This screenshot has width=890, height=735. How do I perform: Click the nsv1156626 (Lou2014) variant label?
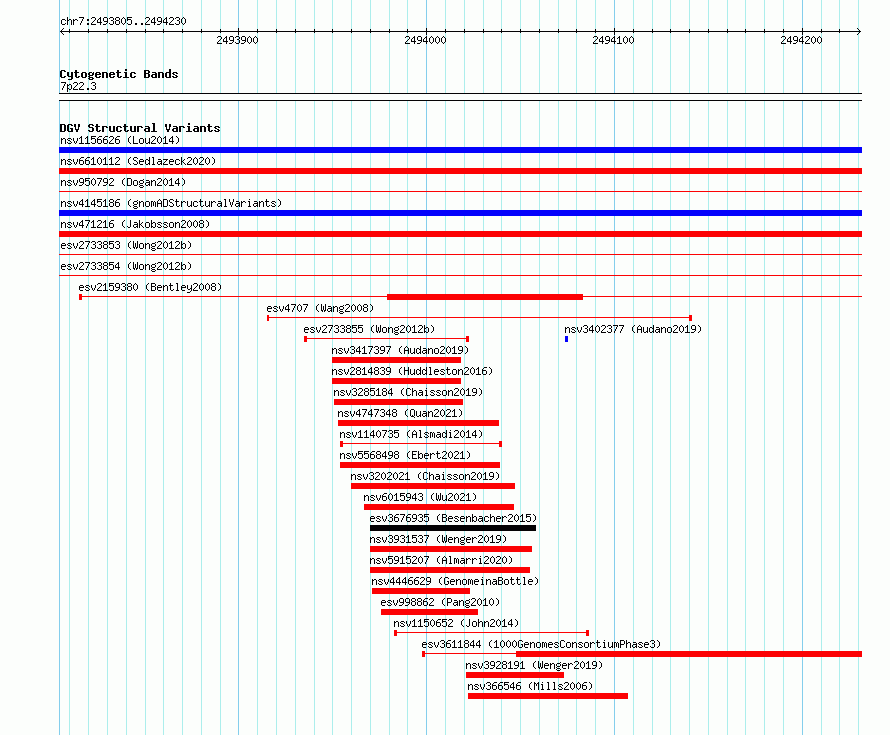(x=120, y=140)
